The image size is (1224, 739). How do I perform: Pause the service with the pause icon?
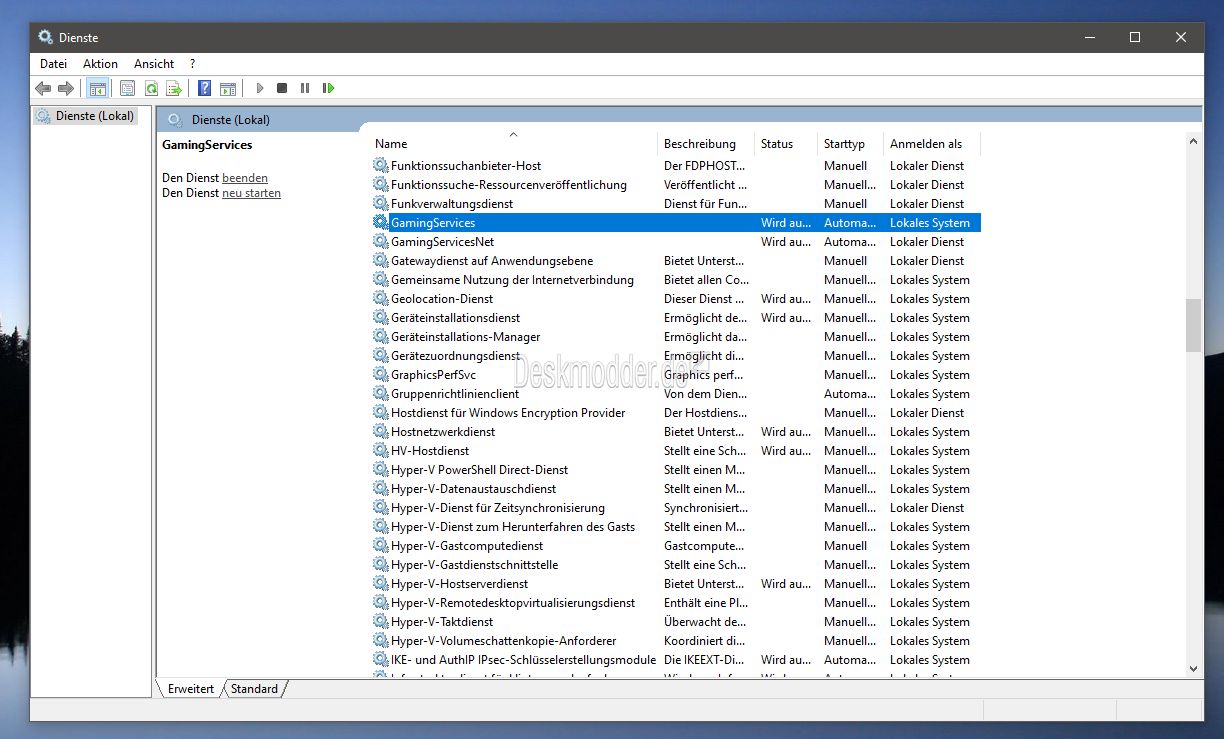pos(305,88)
